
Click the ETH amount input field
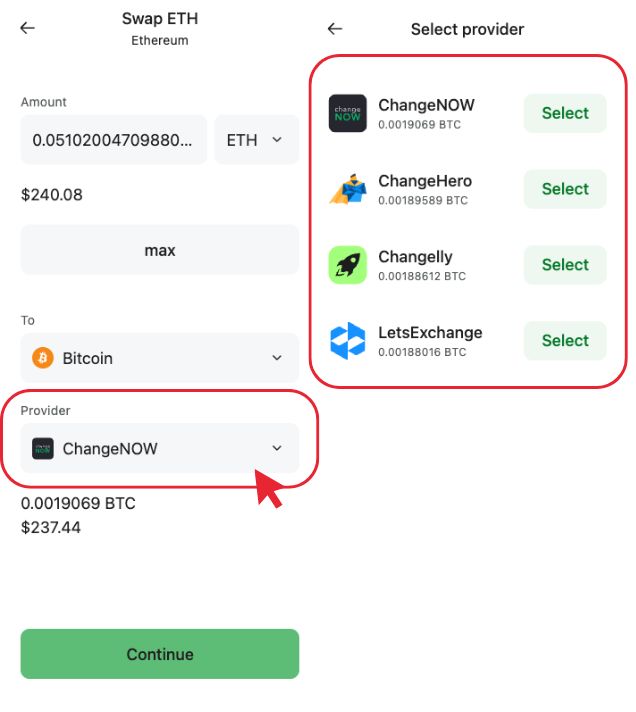[x=113, y=140]
